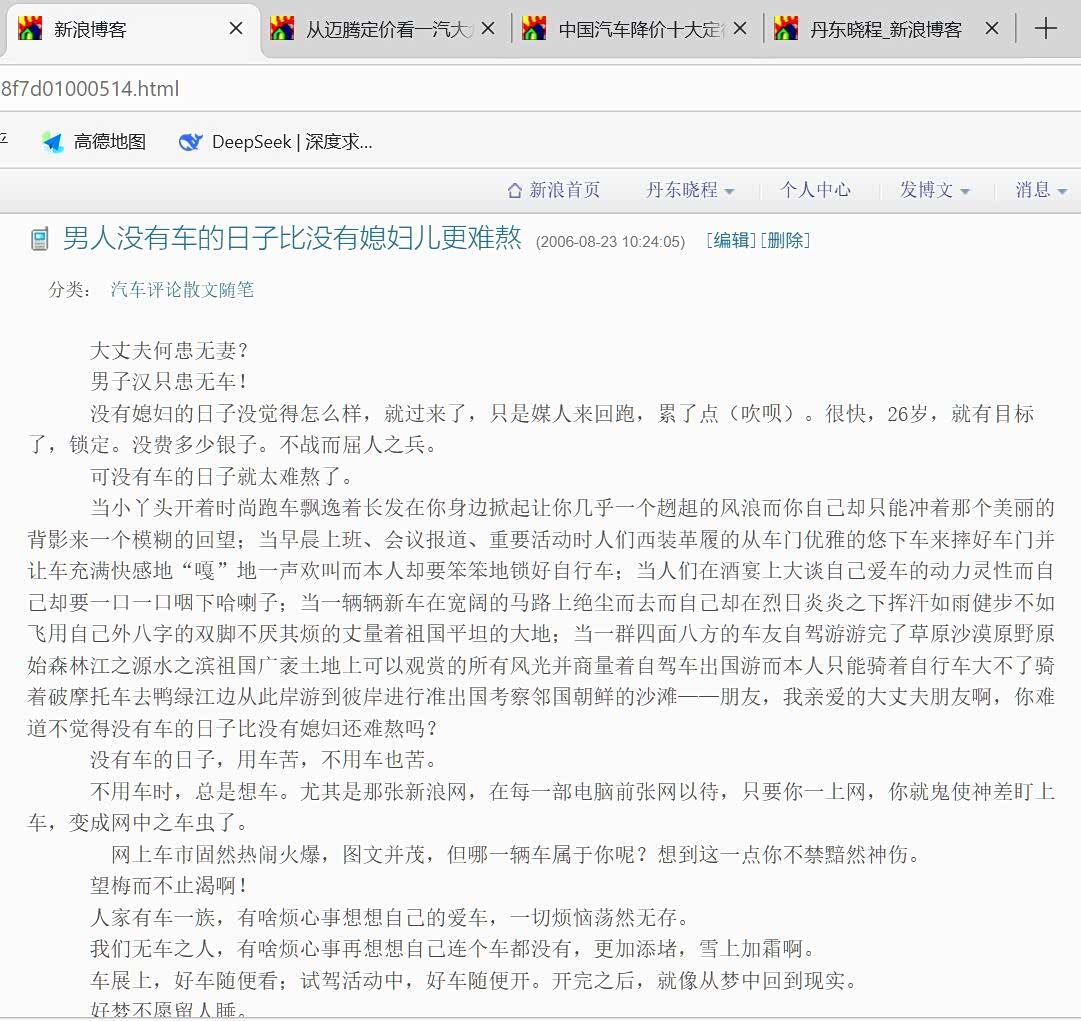Screen dimensions: 1081x1021
Task: Switch to the 丹东晓程_新浪博客 tab
Action: [x=885, y=29]
